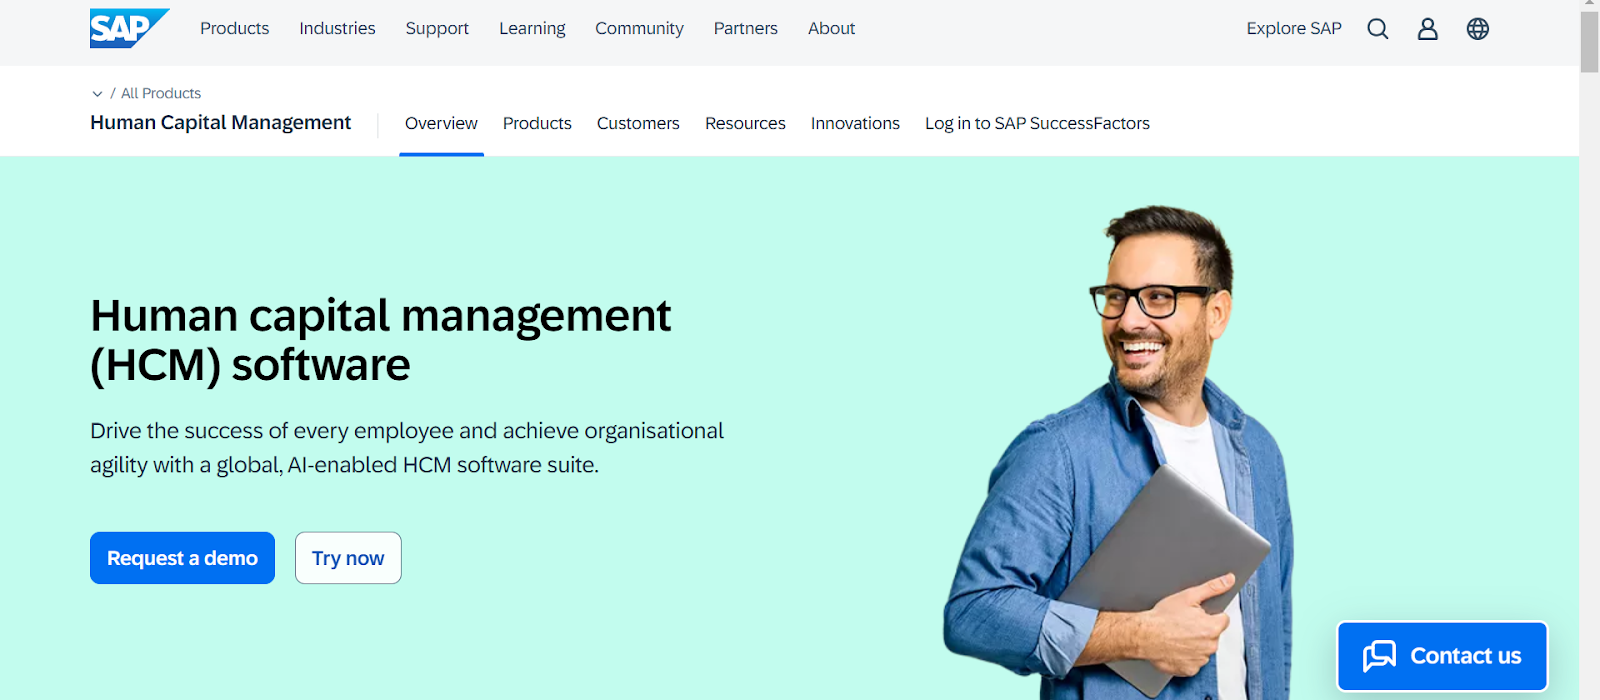Expand the Explore SAP menu
This screenshot has width=1600, height=700.
[x=1293, y=29]
